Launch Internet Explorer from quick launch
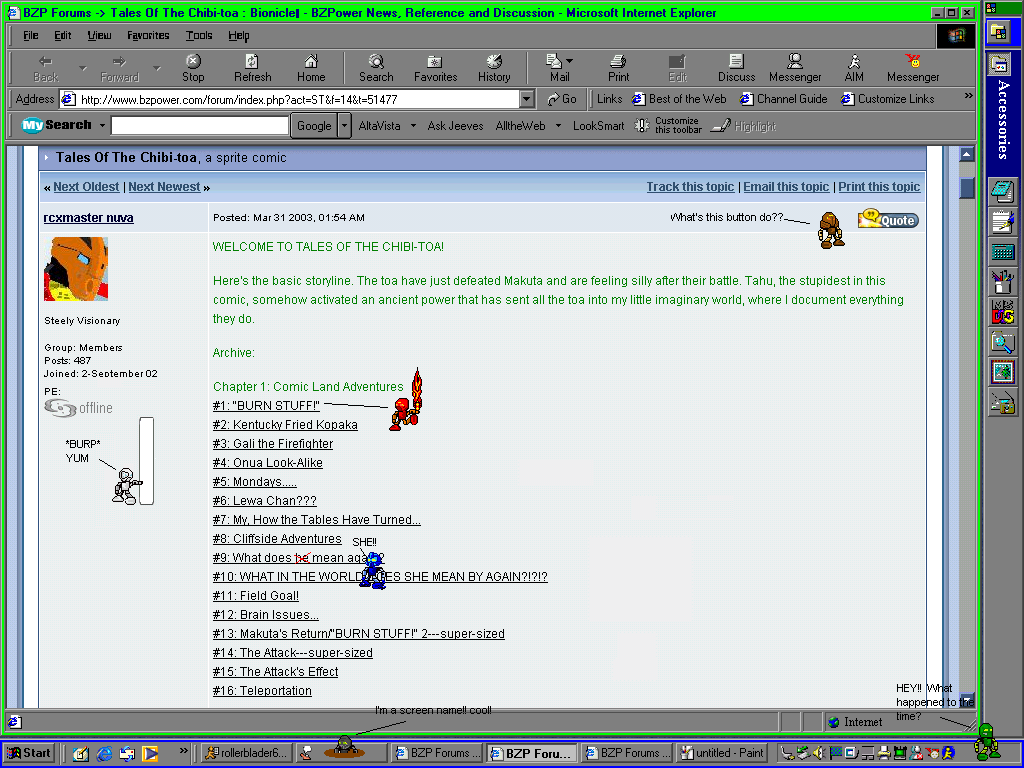1024x768 pixels. [104, 754]
